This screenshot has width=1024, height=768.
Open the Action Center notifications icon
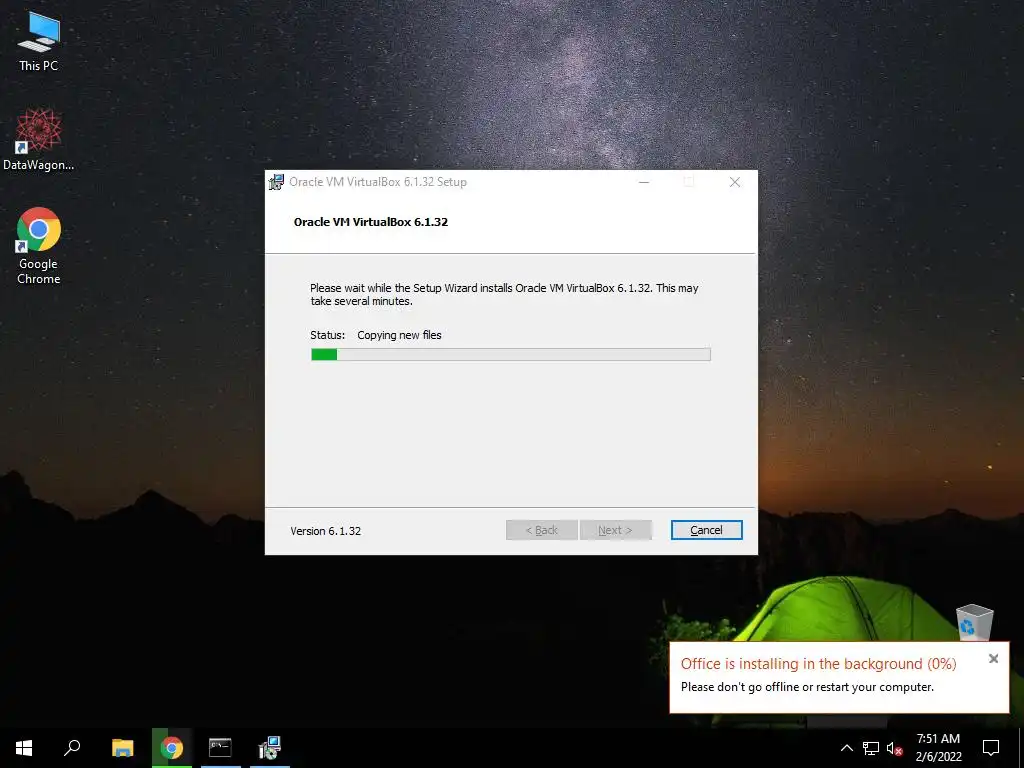coord(991,748)
